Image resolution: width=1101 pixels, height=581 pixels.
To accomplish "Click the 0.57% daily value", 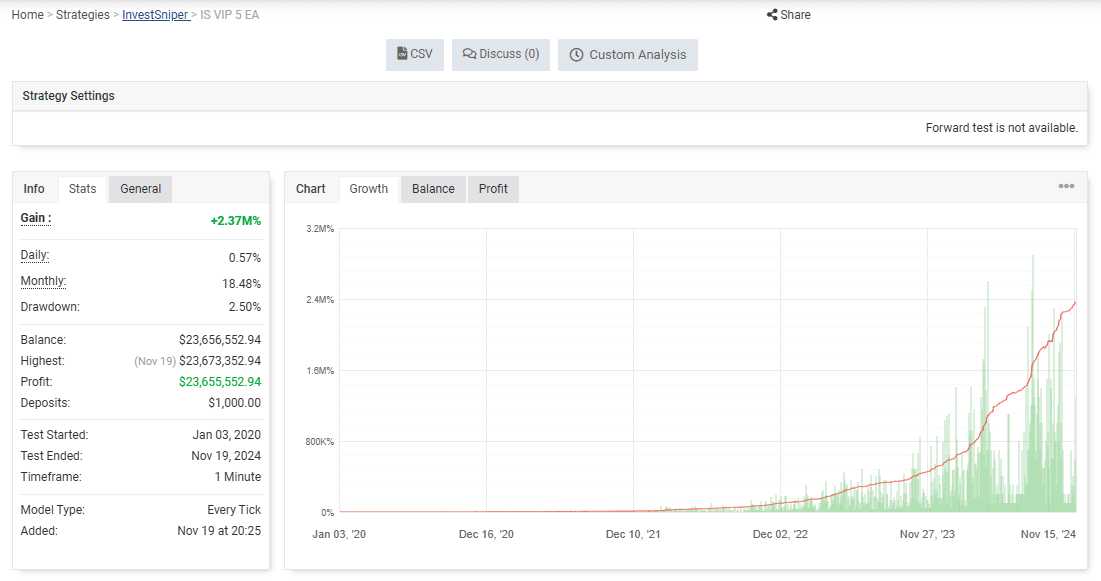I will click(244, 258).
